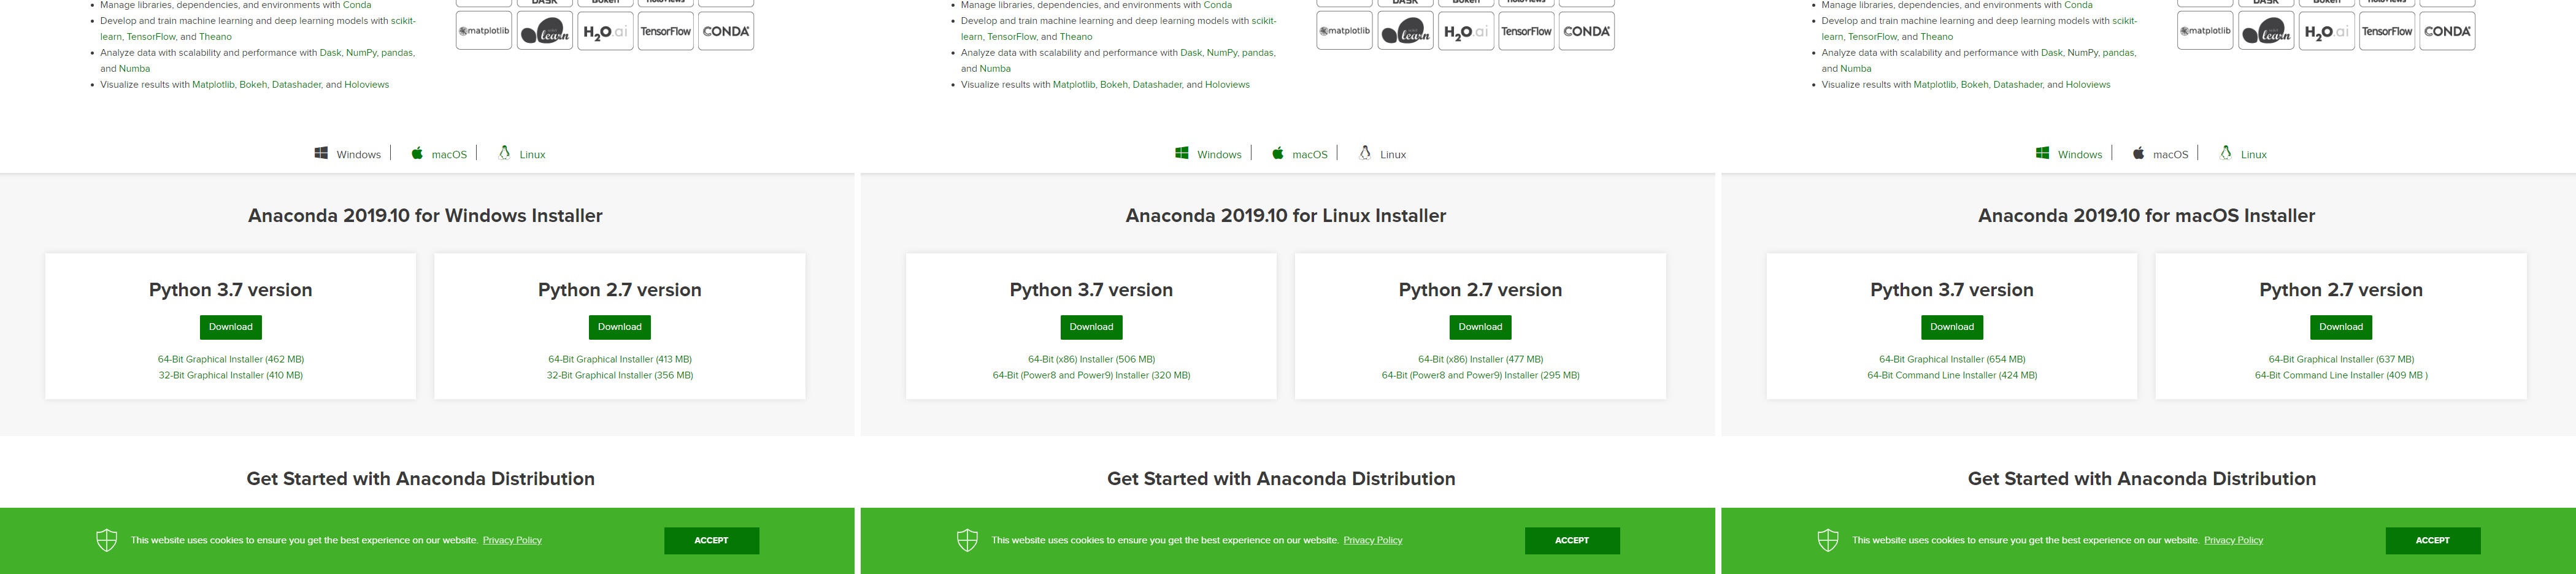This screenshot has width=2576, height=574.
Task: Click the scikit-learn logo in the Windows installer panel
Action: point(545,31)
